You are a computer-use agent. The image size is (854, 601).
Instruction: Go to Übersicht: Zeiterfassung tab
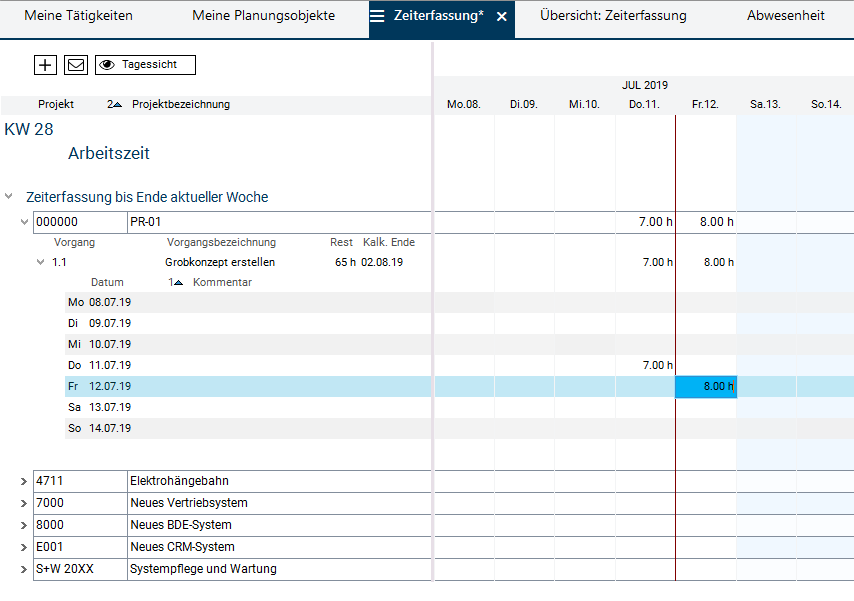613,16
